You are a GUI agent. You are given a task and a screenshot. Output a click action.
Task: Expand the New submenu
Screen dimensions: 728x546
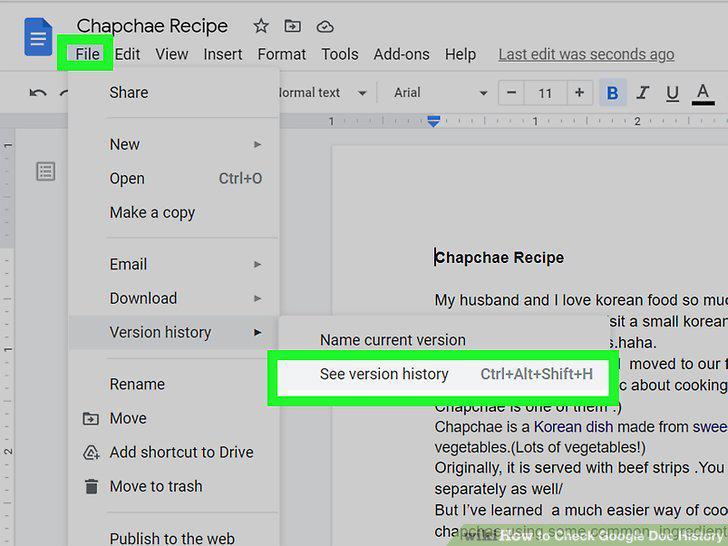(x=174, y=144)
